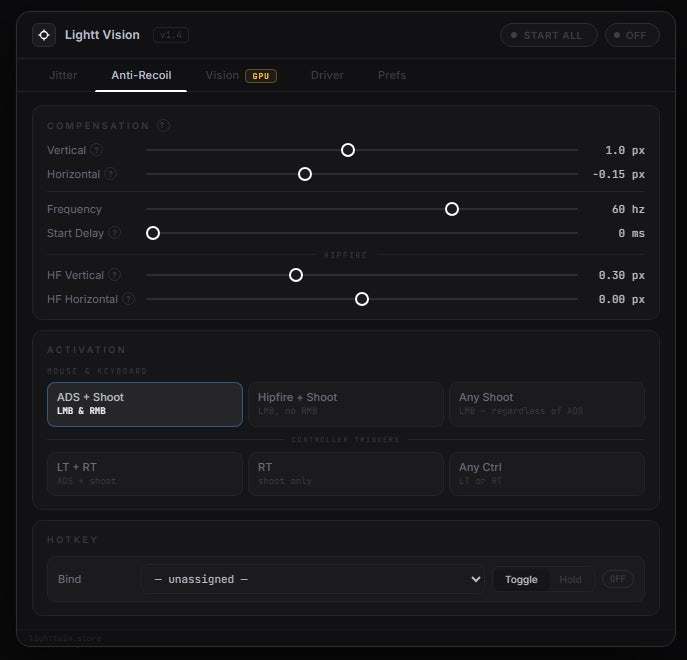
Task: Click the Lightt Vision crosshair logo icon
Action: click(x=44, y=35)
